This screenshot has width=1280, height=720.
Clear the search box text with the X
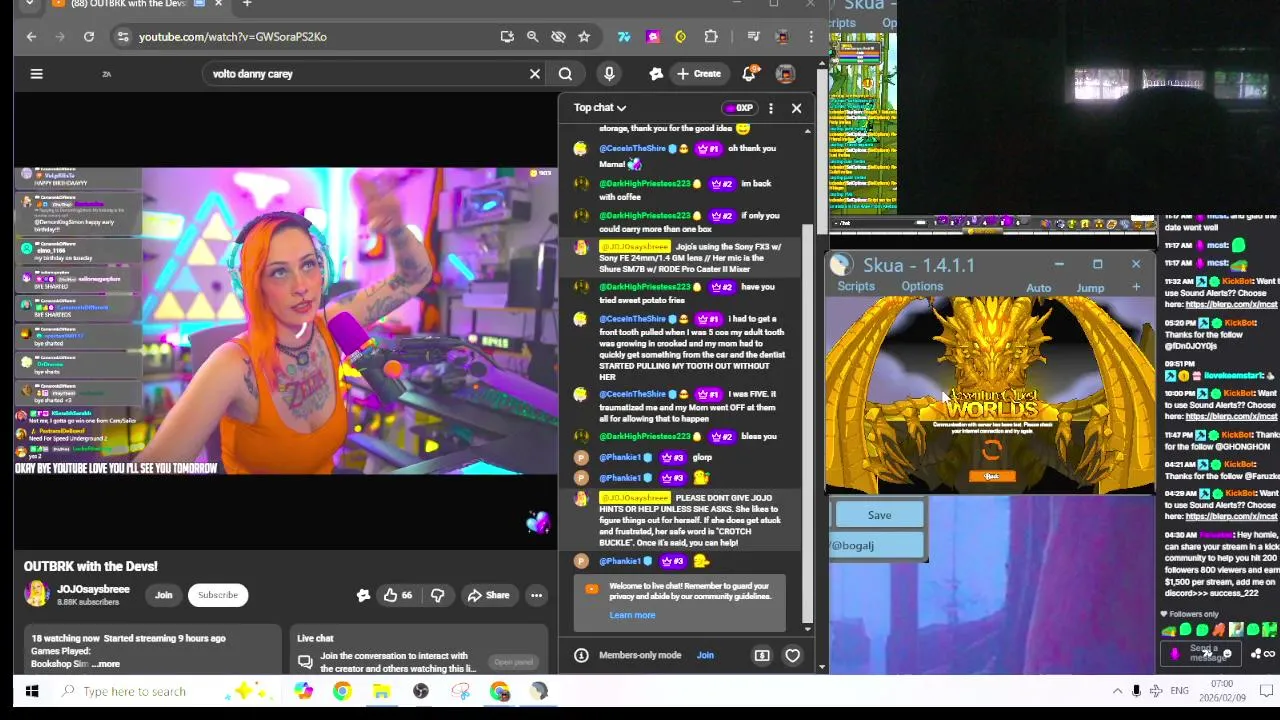point(535,73)
